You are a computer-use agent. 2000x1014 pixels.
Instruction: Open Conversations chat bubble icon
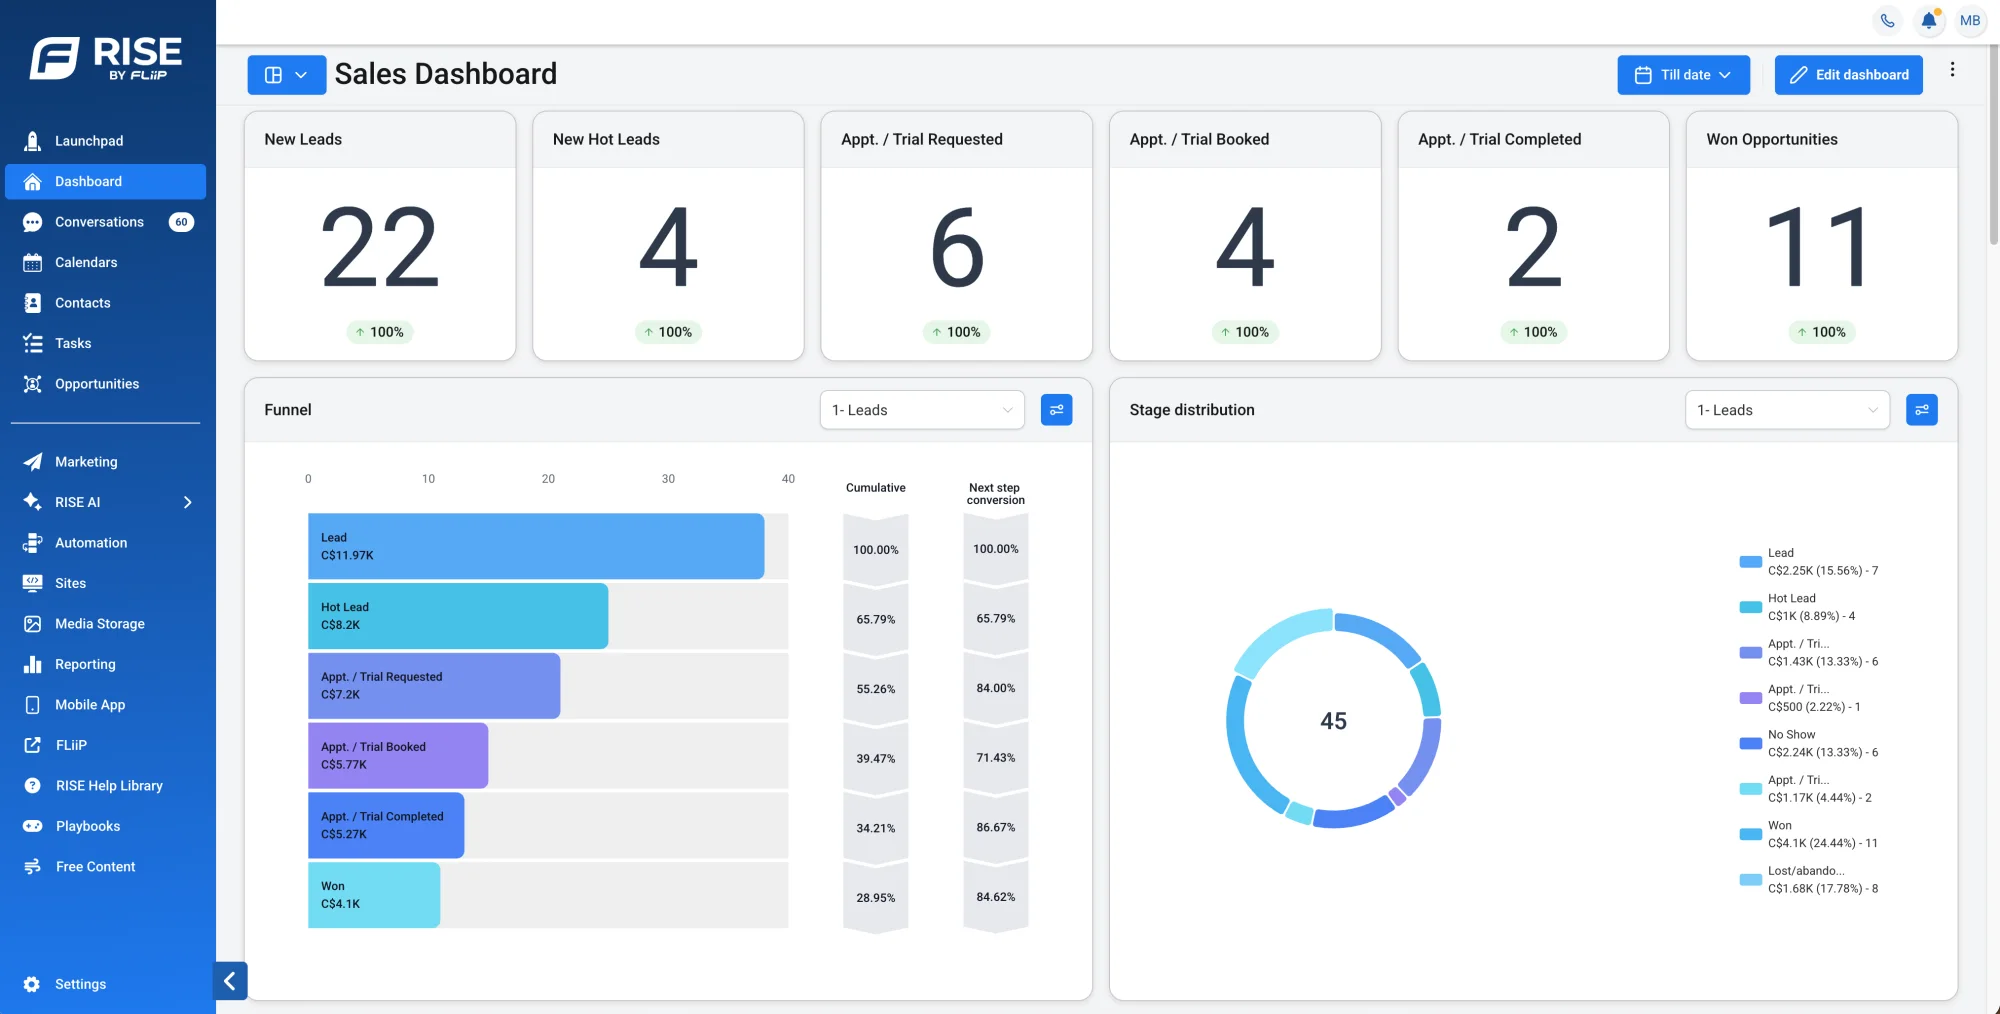[x=33, y=222]
